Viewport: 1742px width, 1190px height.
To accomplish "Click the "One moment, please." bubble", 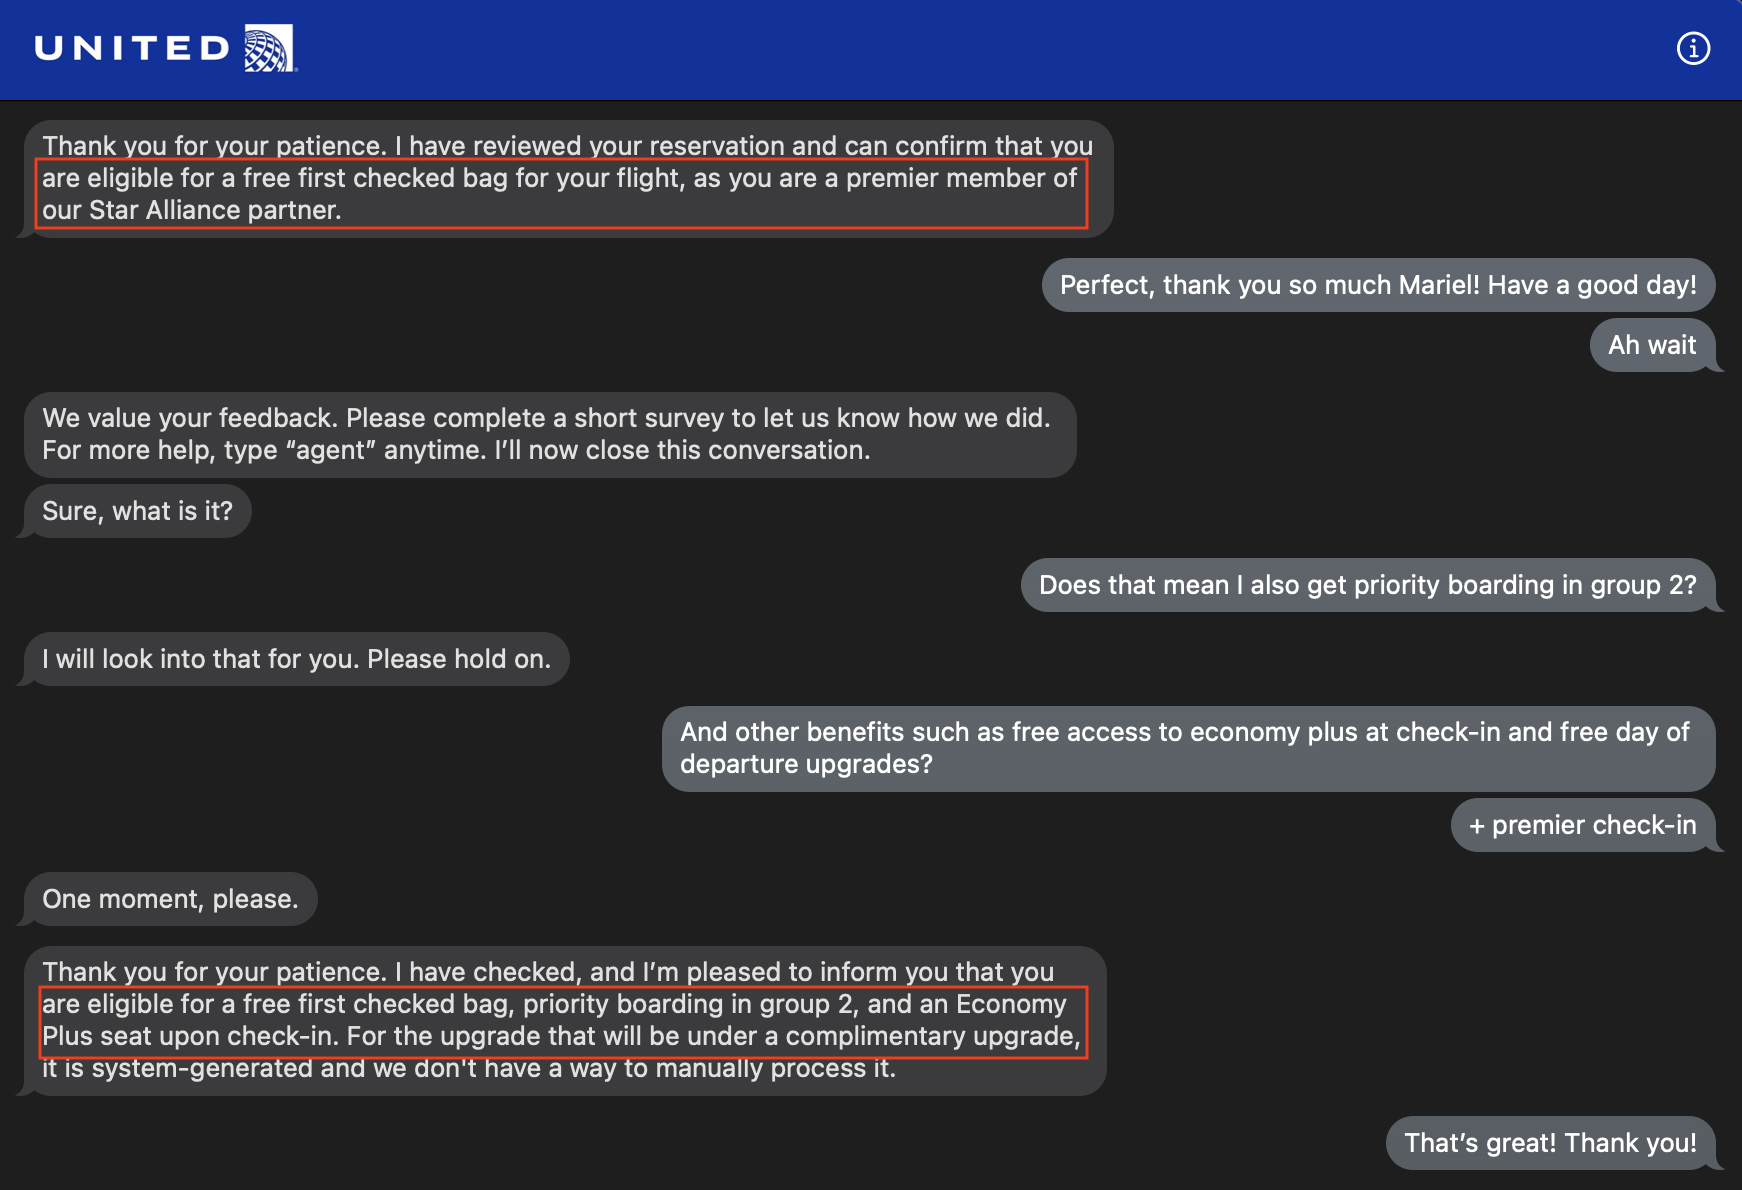I will point(170,899).
